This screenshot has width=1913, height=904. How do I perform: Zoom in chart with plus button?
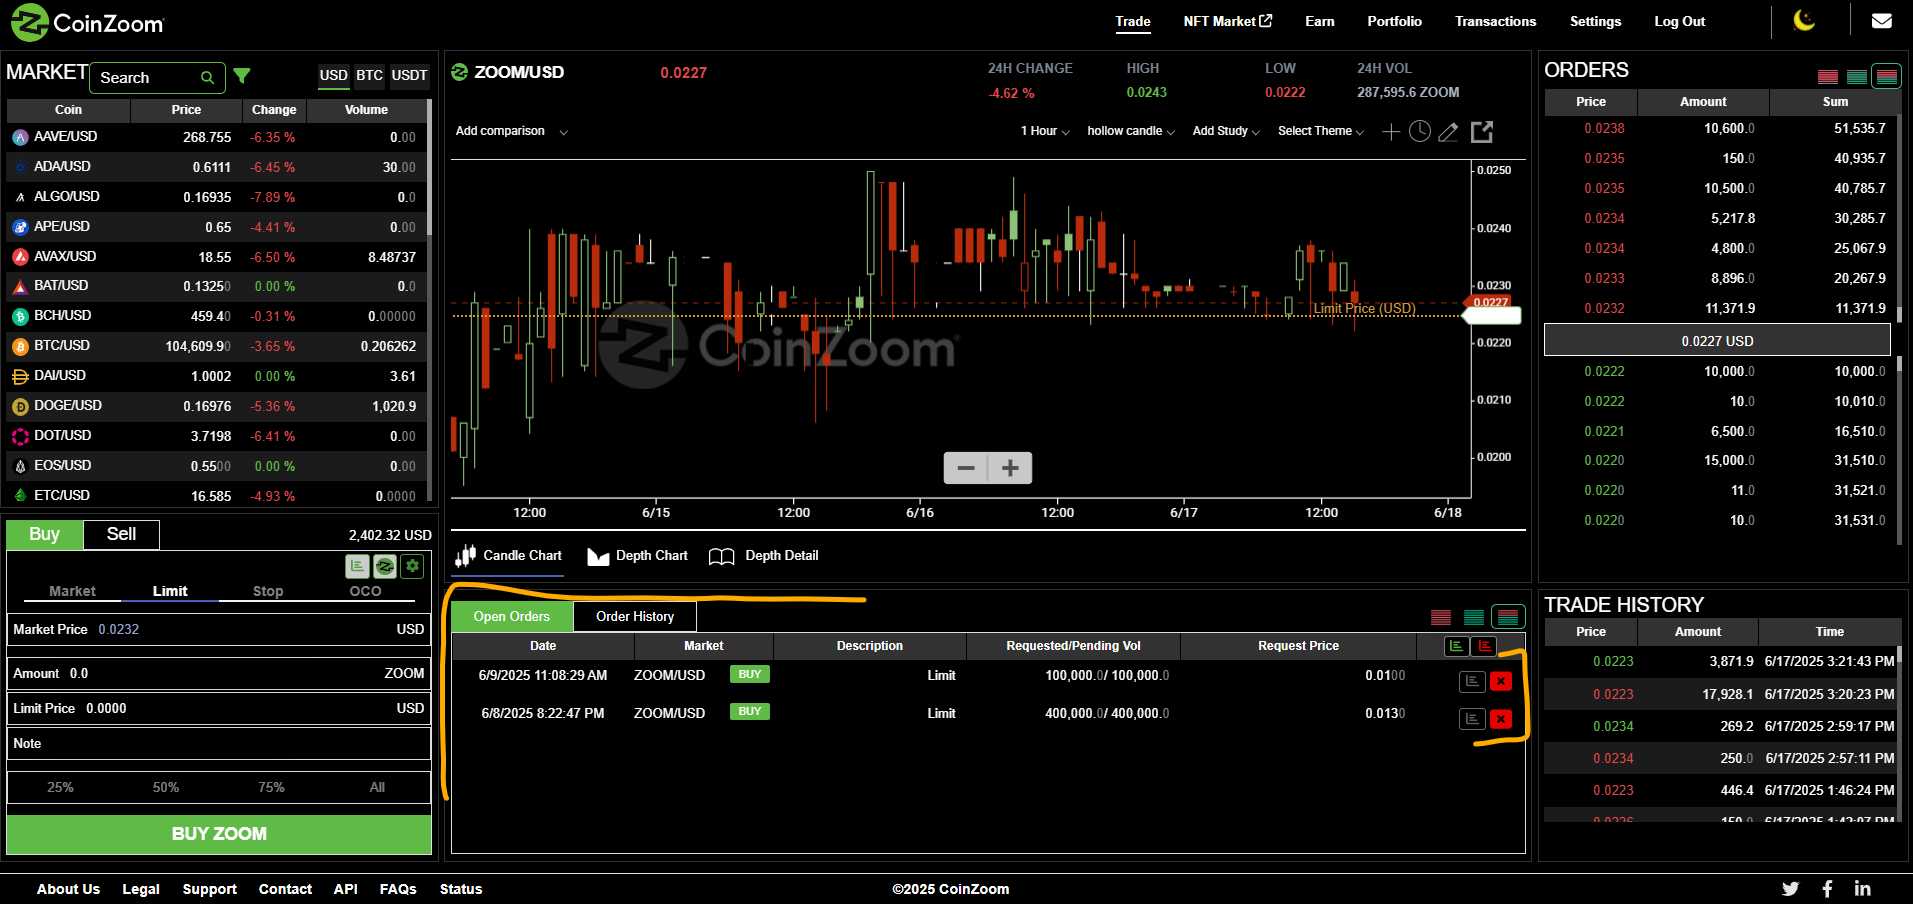point(1010,468)
